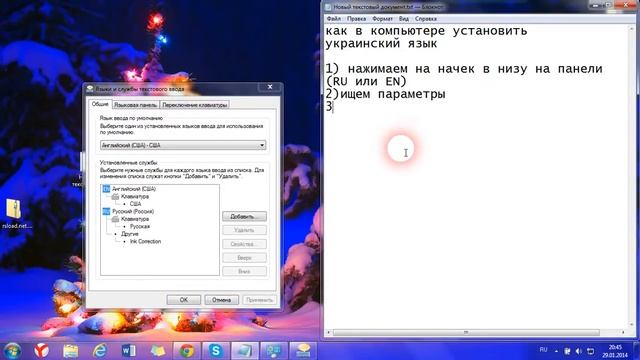Open Файл menu in Notepad
The image size is (640, 360).
click(x=333, y=19)
